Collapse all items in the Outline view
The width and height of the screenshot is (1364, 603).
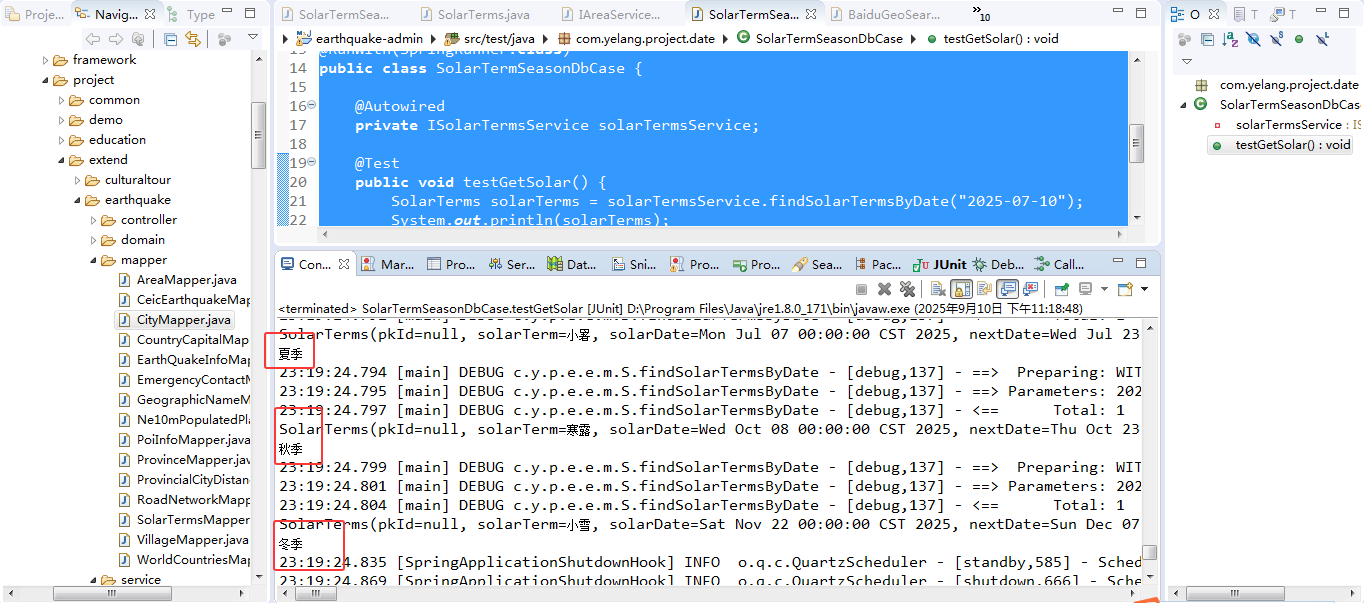click(x=1208, y=39)
